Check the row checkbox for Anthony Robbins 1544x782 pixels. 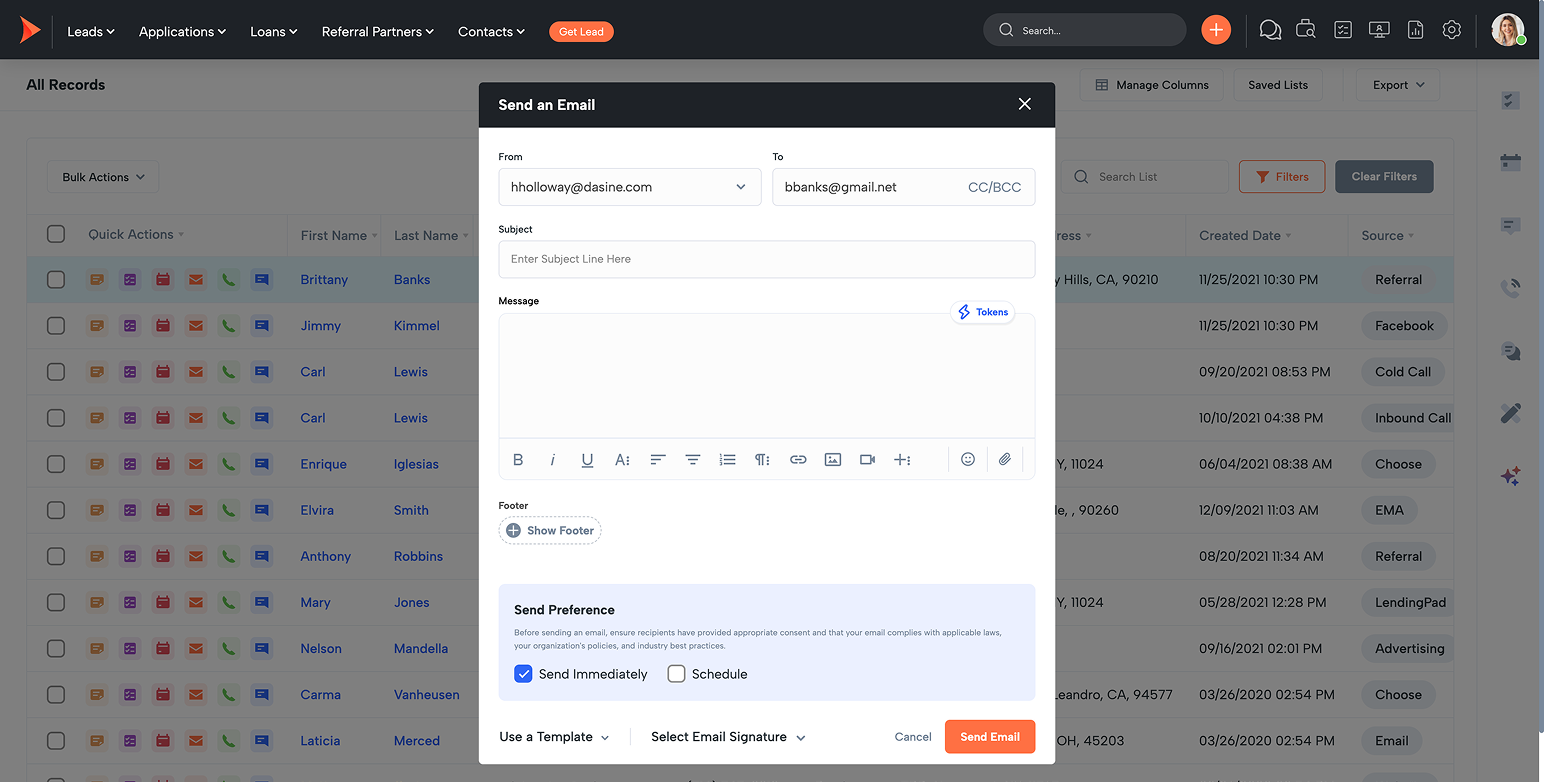56,556
